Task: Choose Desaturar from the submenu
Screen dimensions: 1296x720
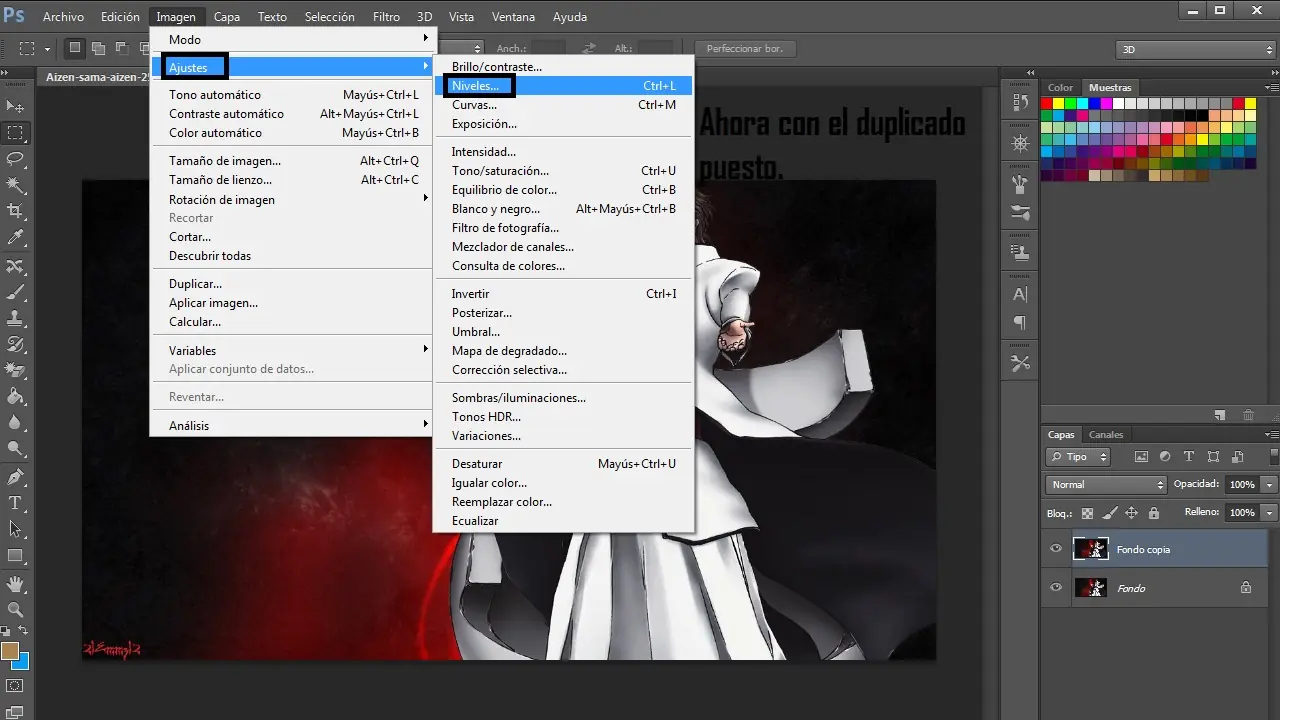Action: pyautogui.click(x=563, y=464)
